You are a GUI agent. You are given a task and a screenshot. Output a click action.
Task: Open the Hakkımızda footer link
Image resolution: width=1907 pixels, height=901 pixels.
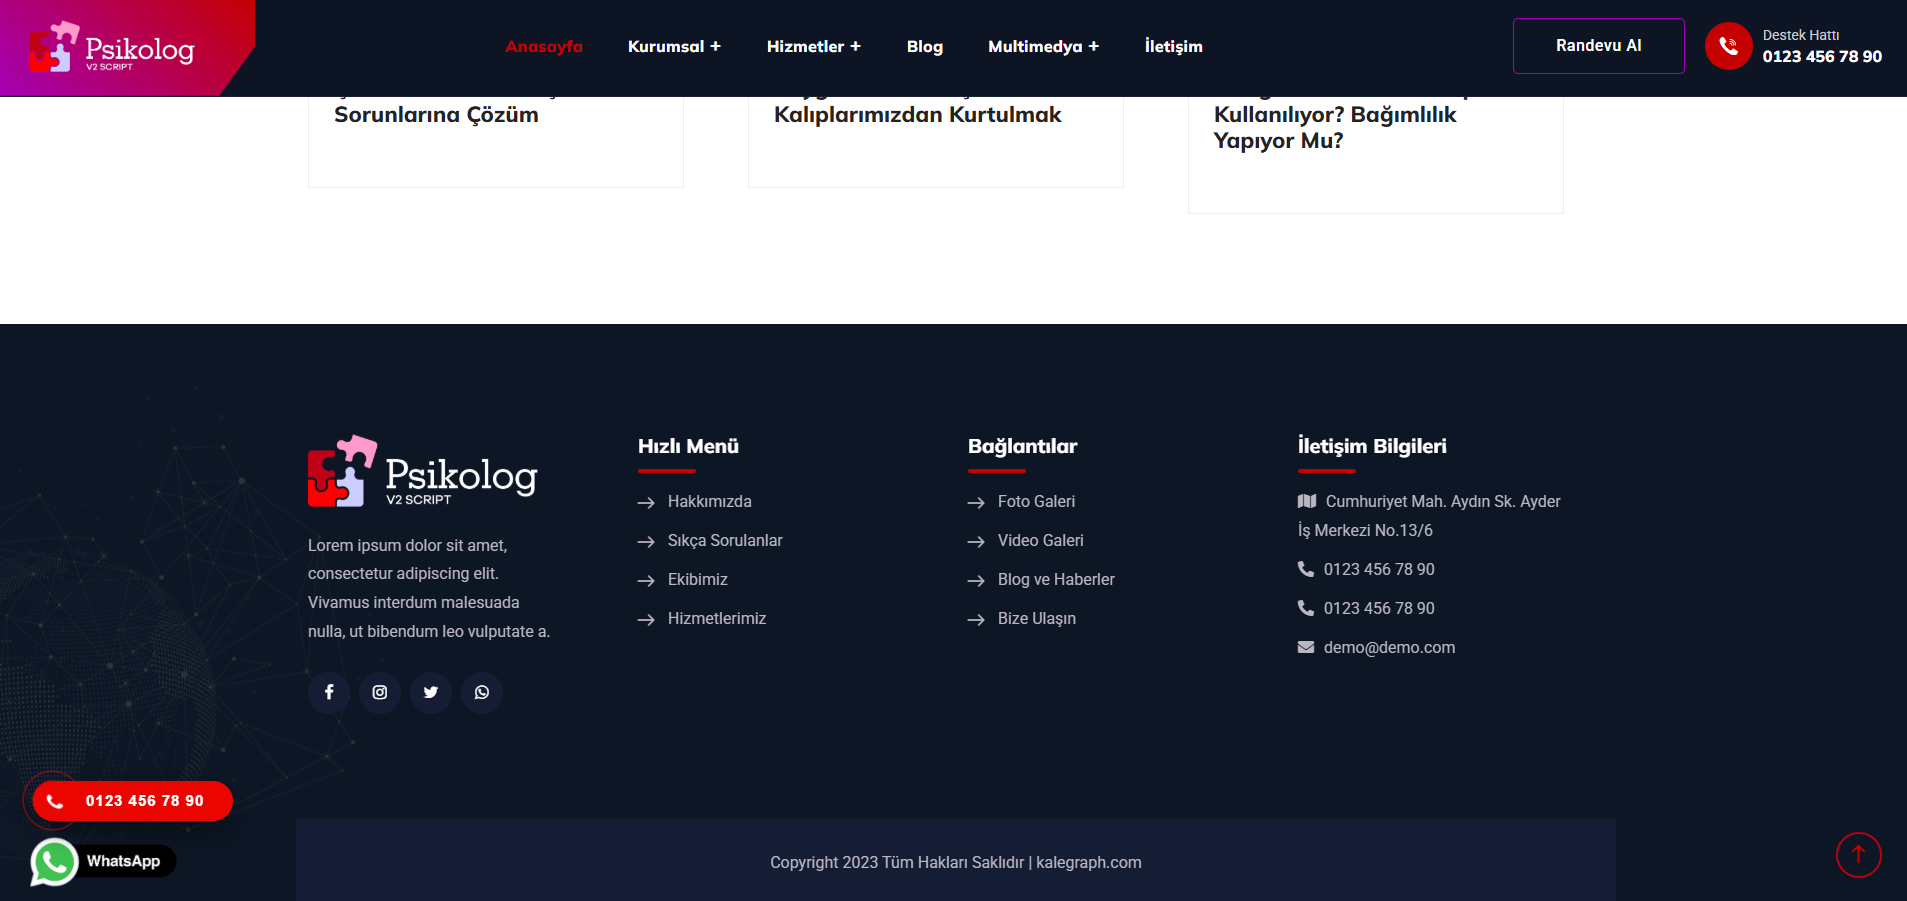click(x=709, y=501)
